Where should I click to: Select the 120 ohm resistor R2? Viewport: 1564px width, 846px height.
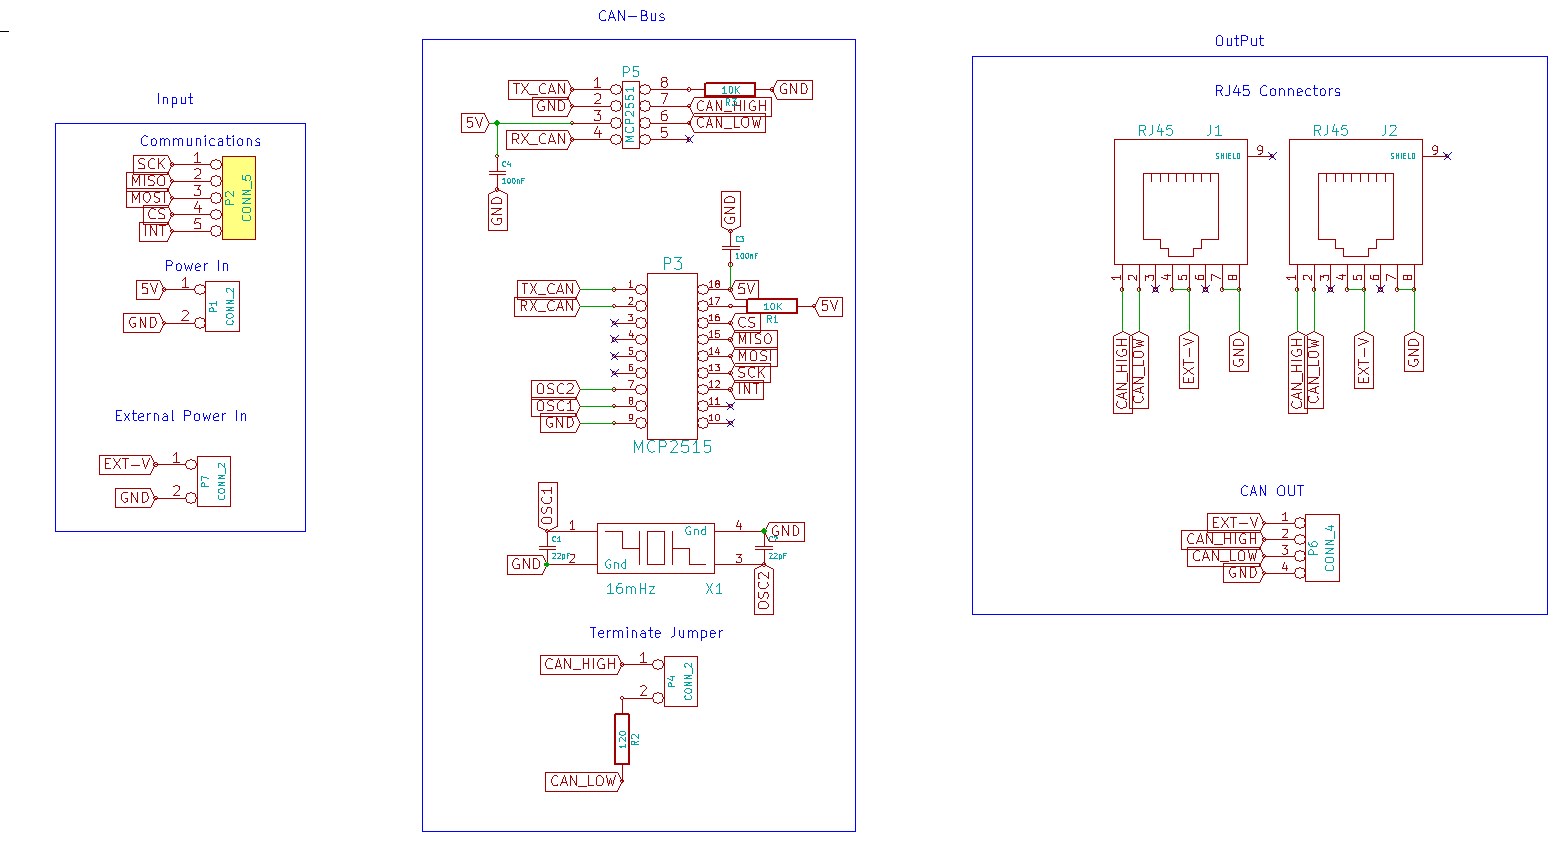[x=622, y=739]
